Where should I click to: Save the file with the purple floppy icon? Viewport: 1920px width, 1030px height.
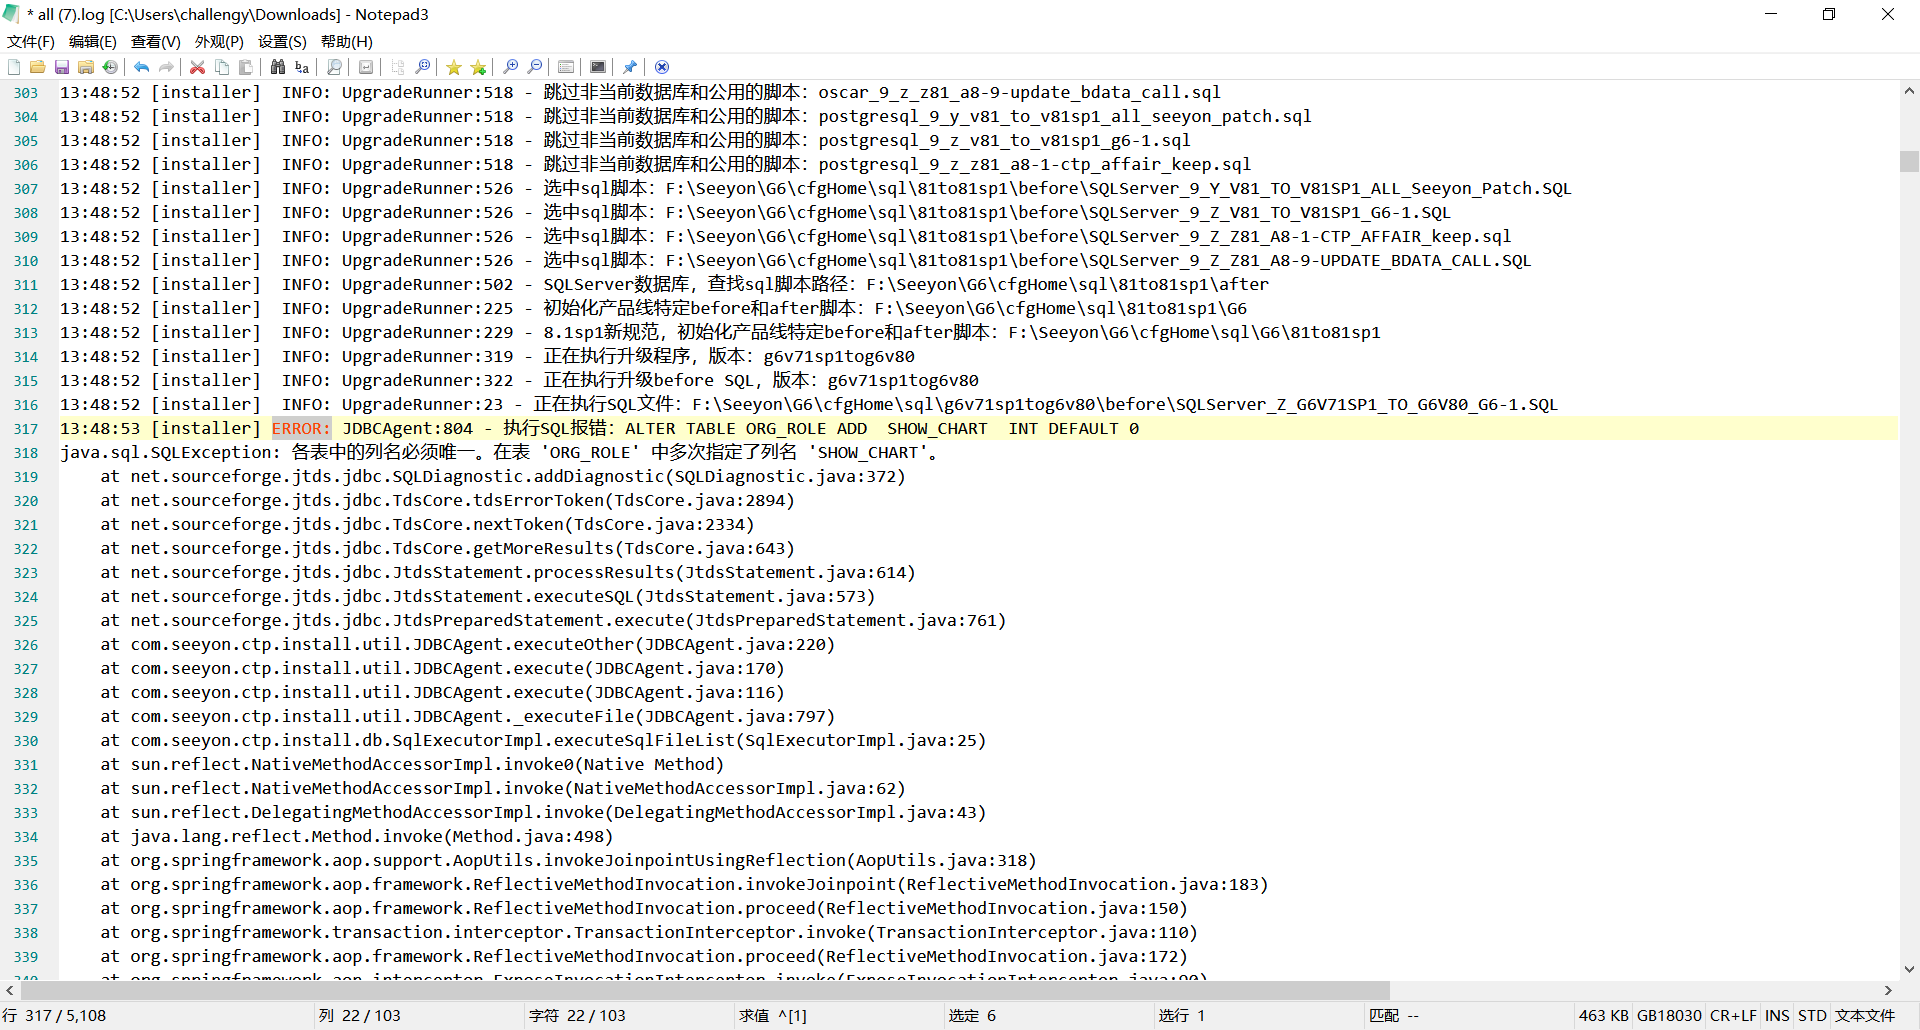click(x=62, y=67)
